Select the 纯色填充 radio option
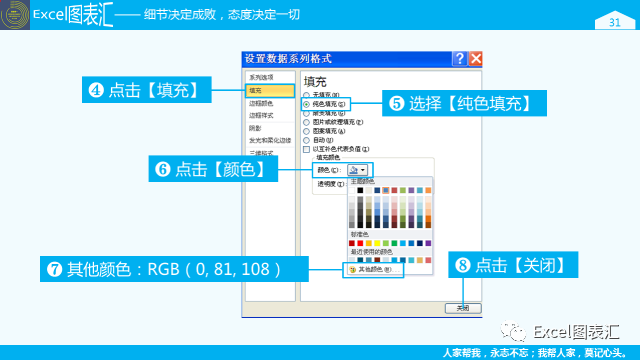This screenshot has width=640, height=360. click(x=306, y=104)
